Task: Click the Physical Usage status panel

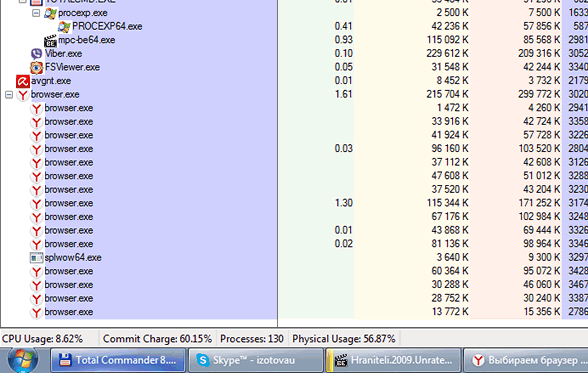Action: (344, 339)
